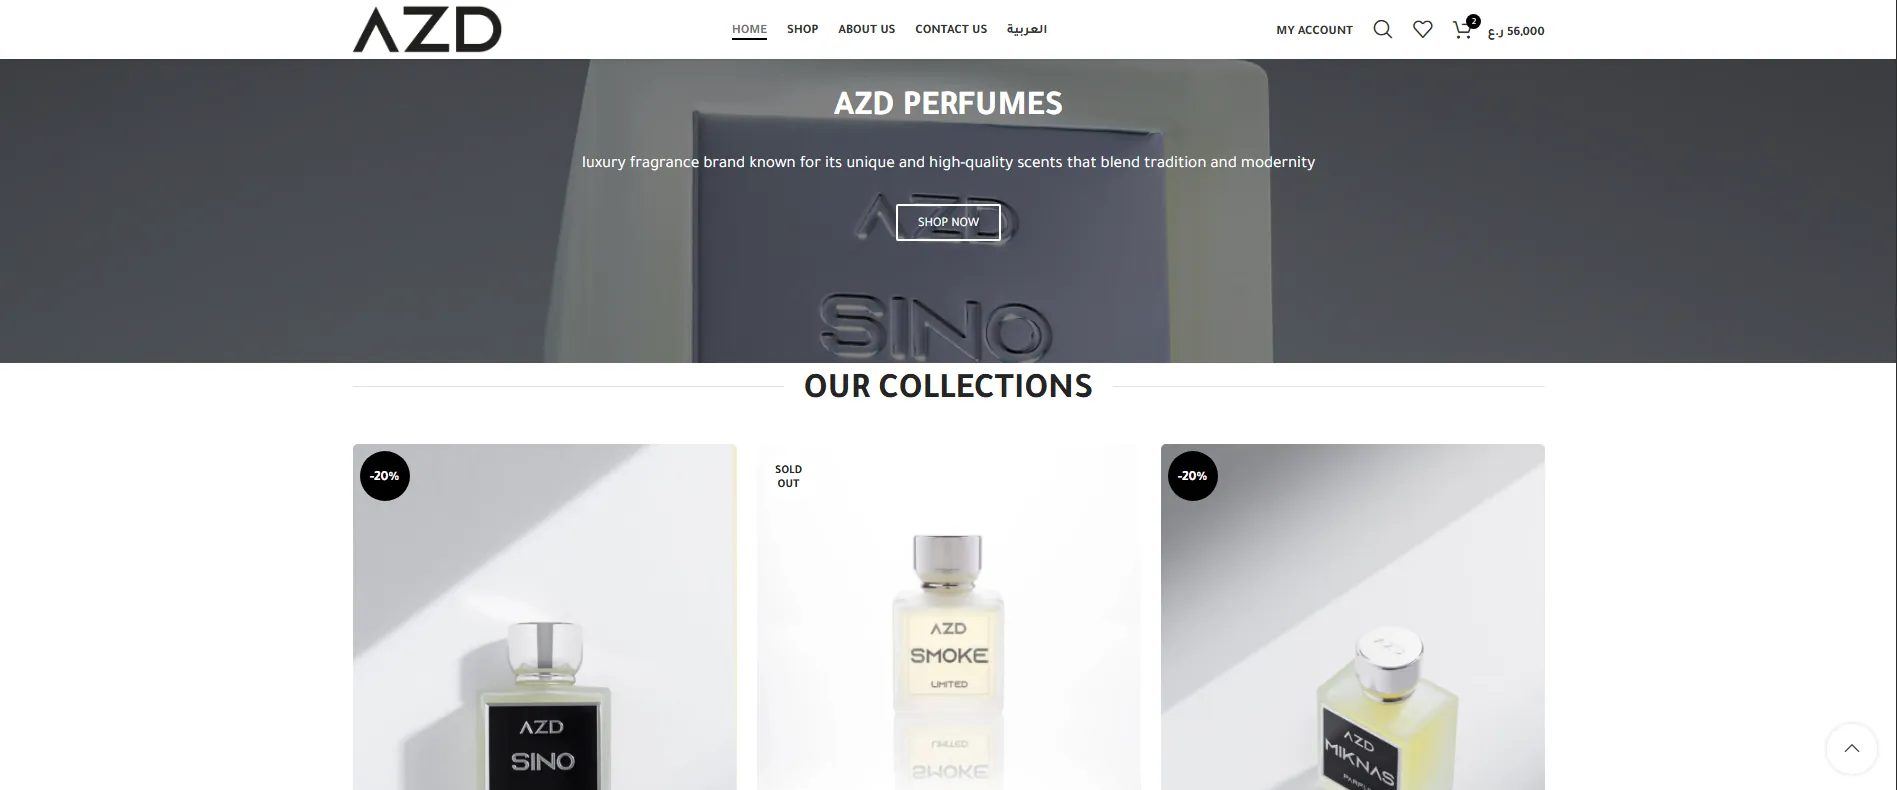Click the SHOP NOW button
Viewport: 1897px width, 790px height.
(x=948, y=222)
